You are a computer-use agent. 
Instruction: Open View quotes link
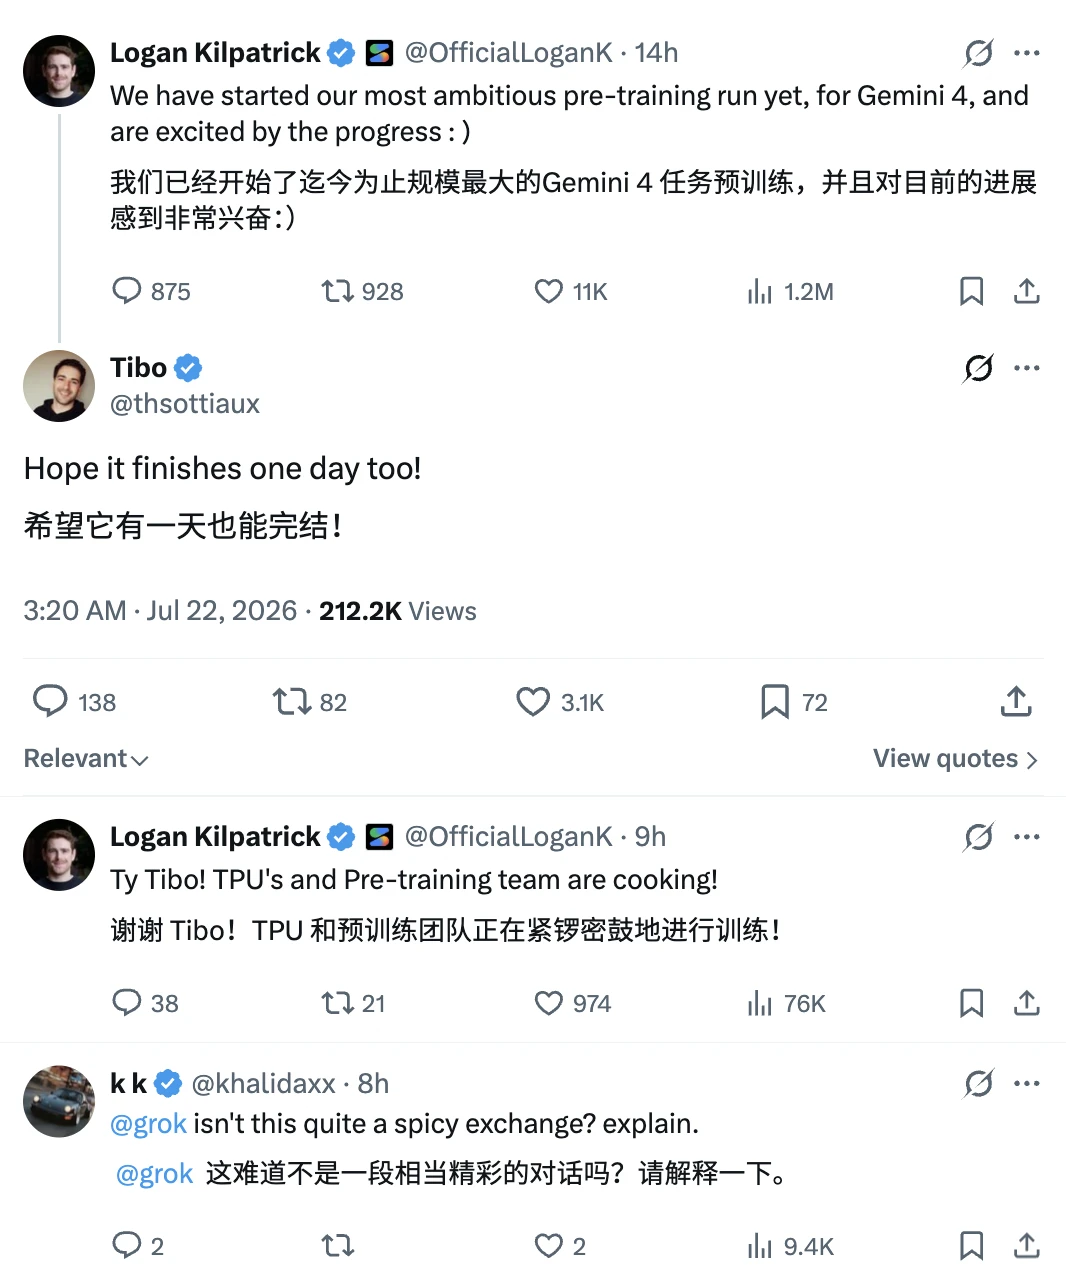pos(956,759)
